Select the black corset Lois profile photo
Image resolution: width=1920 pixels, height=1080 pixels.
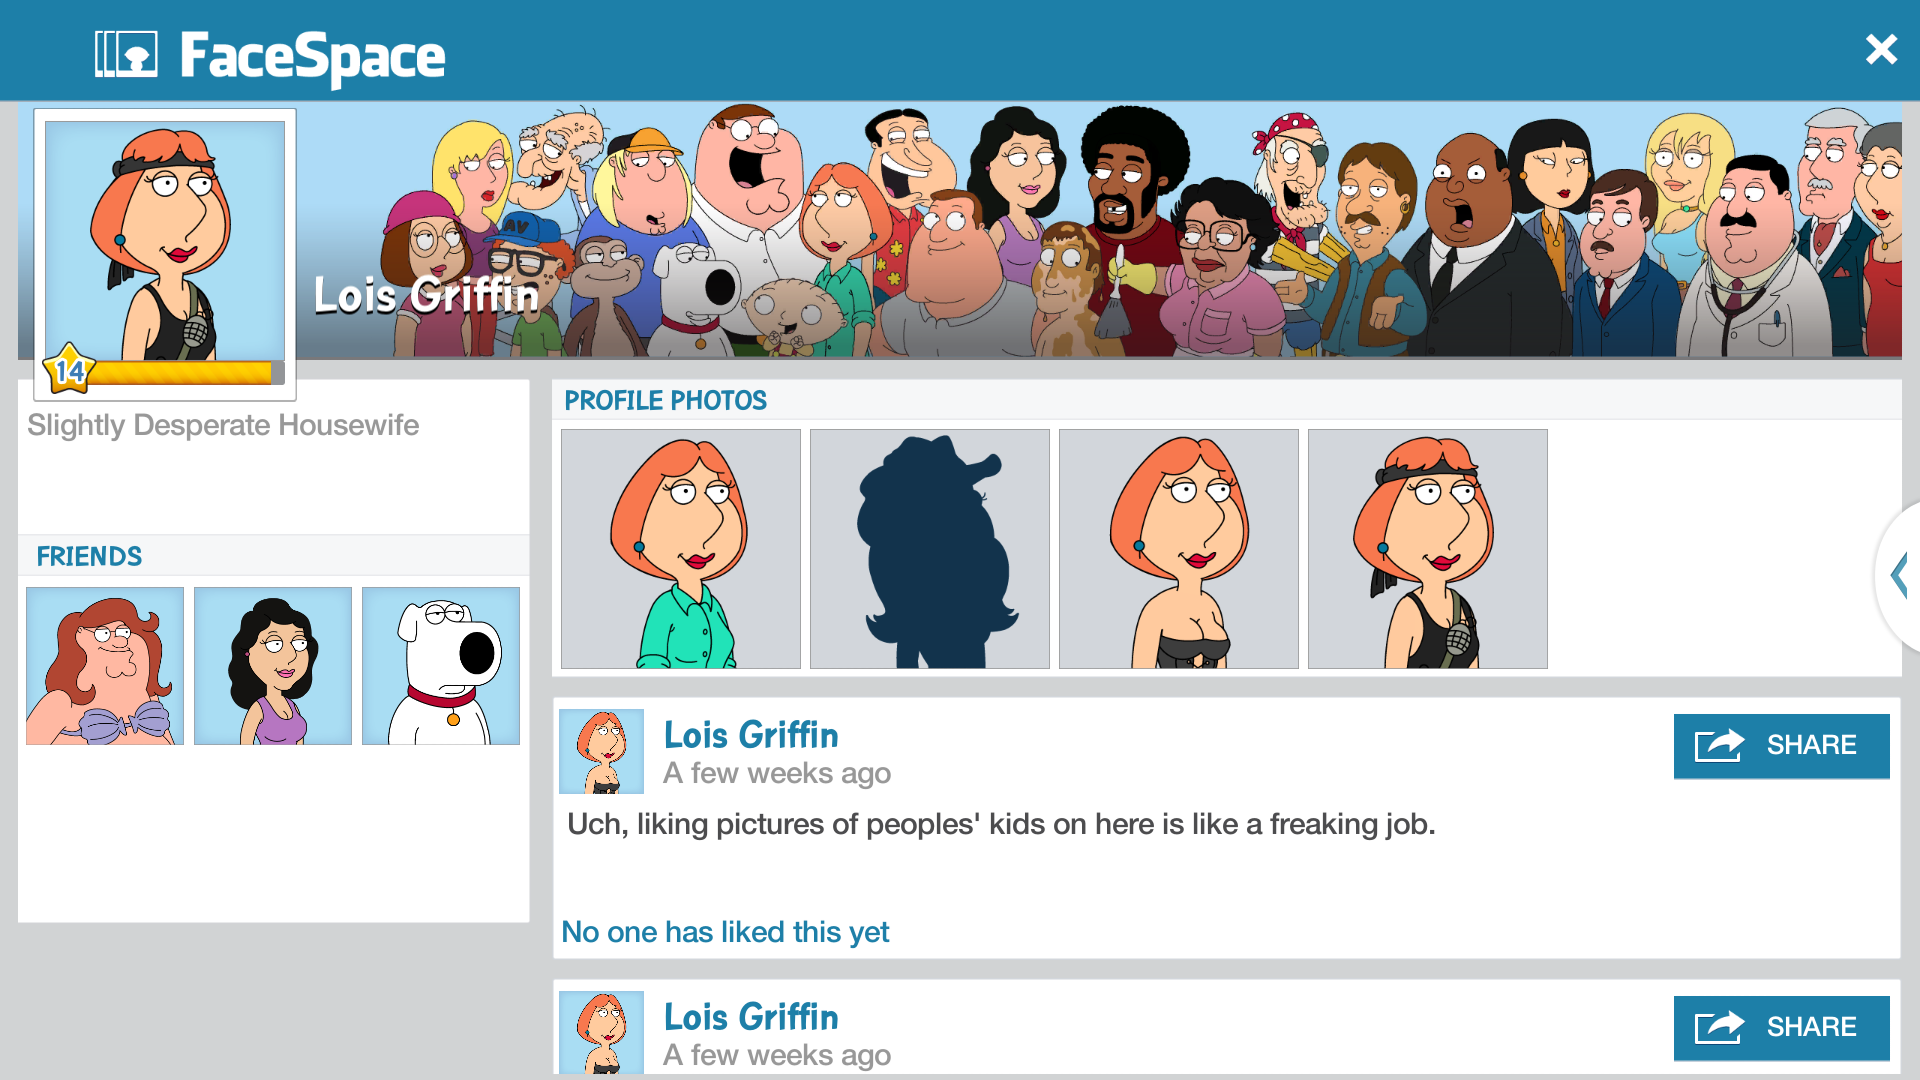1179,549
